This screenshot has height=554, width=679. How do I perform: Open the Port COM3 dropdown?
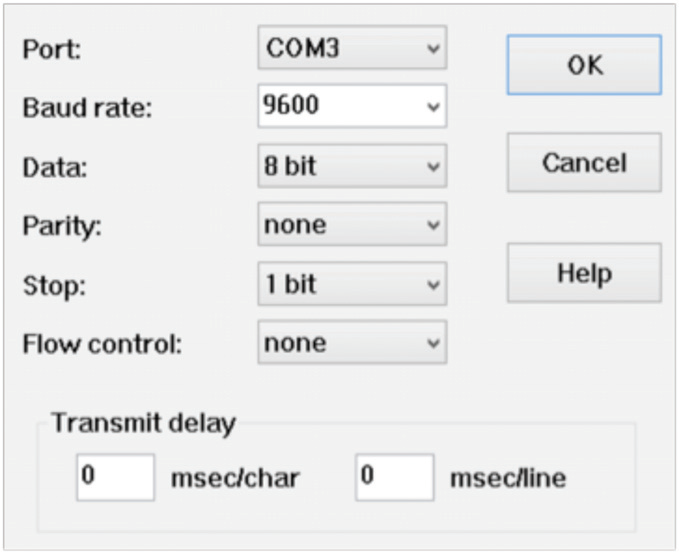pos(352,48)
